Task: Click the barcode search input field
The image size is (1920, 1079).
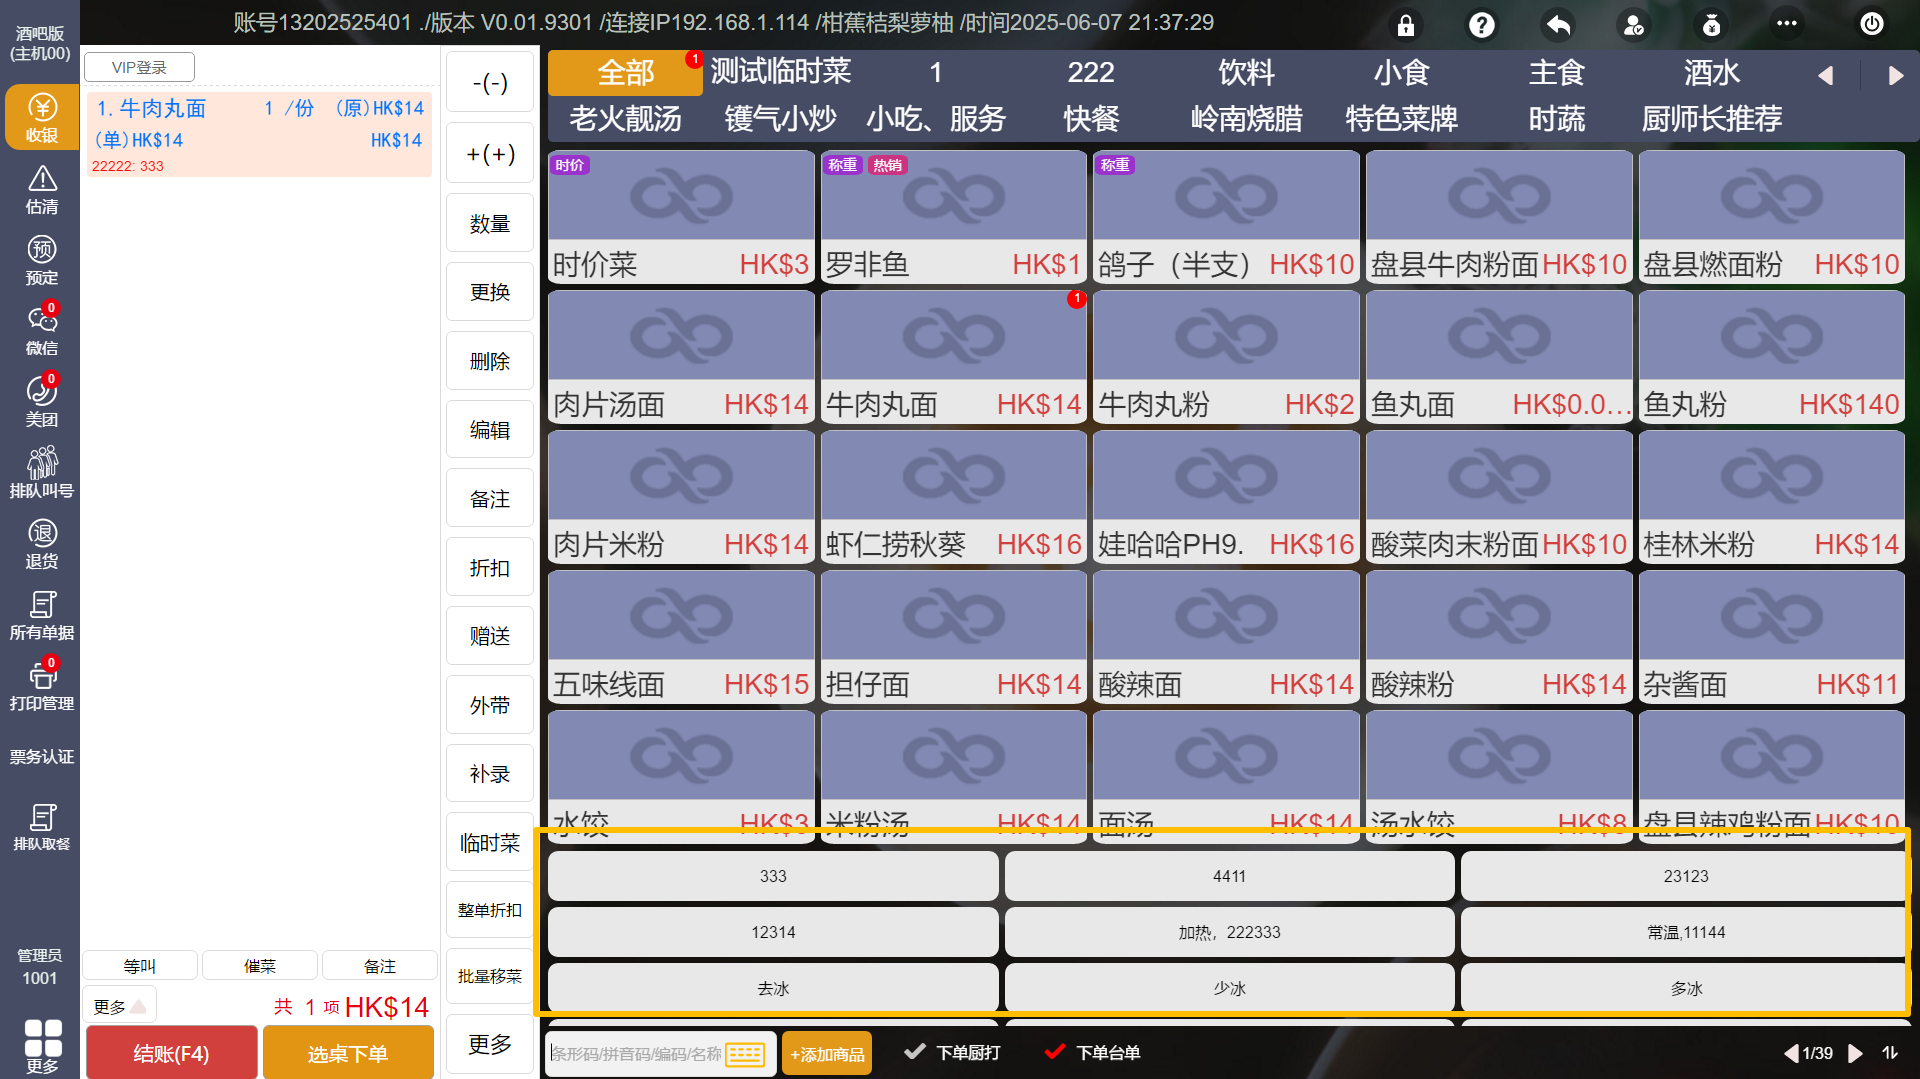Action: [636, 1054]
